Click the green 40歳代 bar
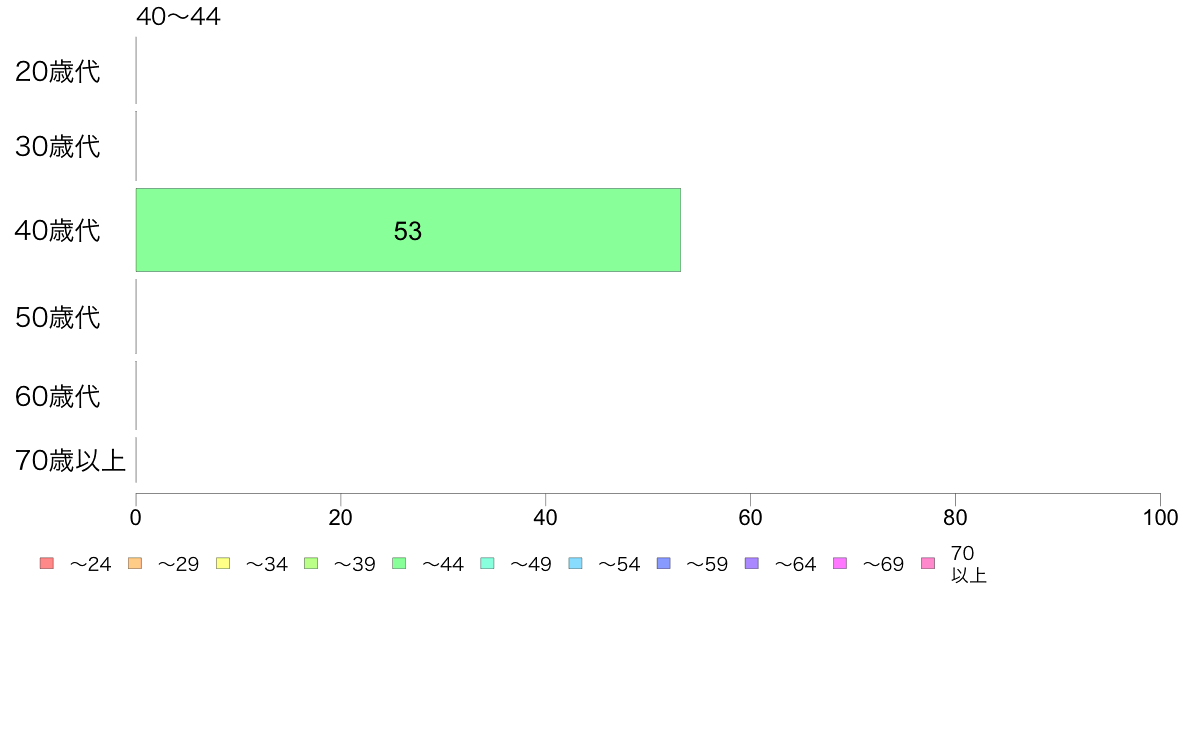1188x736 pixels. click(x=408, y=230)
